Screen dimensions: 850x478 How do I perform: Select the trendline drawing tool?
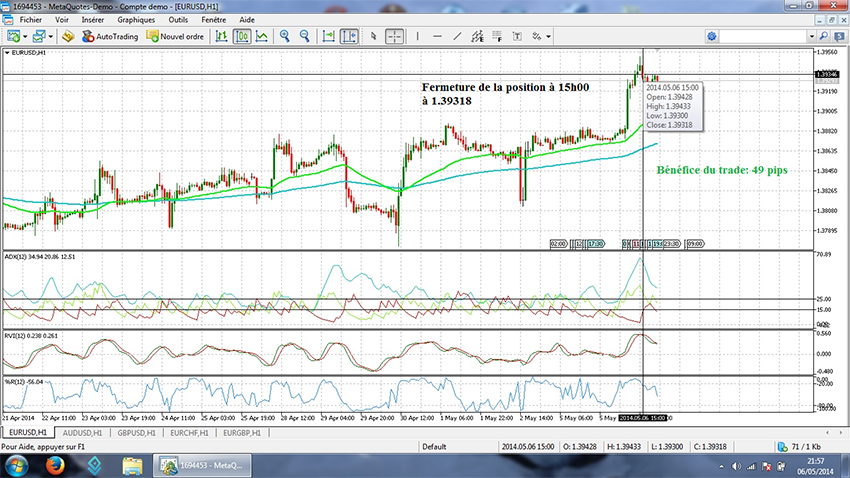(x=458, y=36)
